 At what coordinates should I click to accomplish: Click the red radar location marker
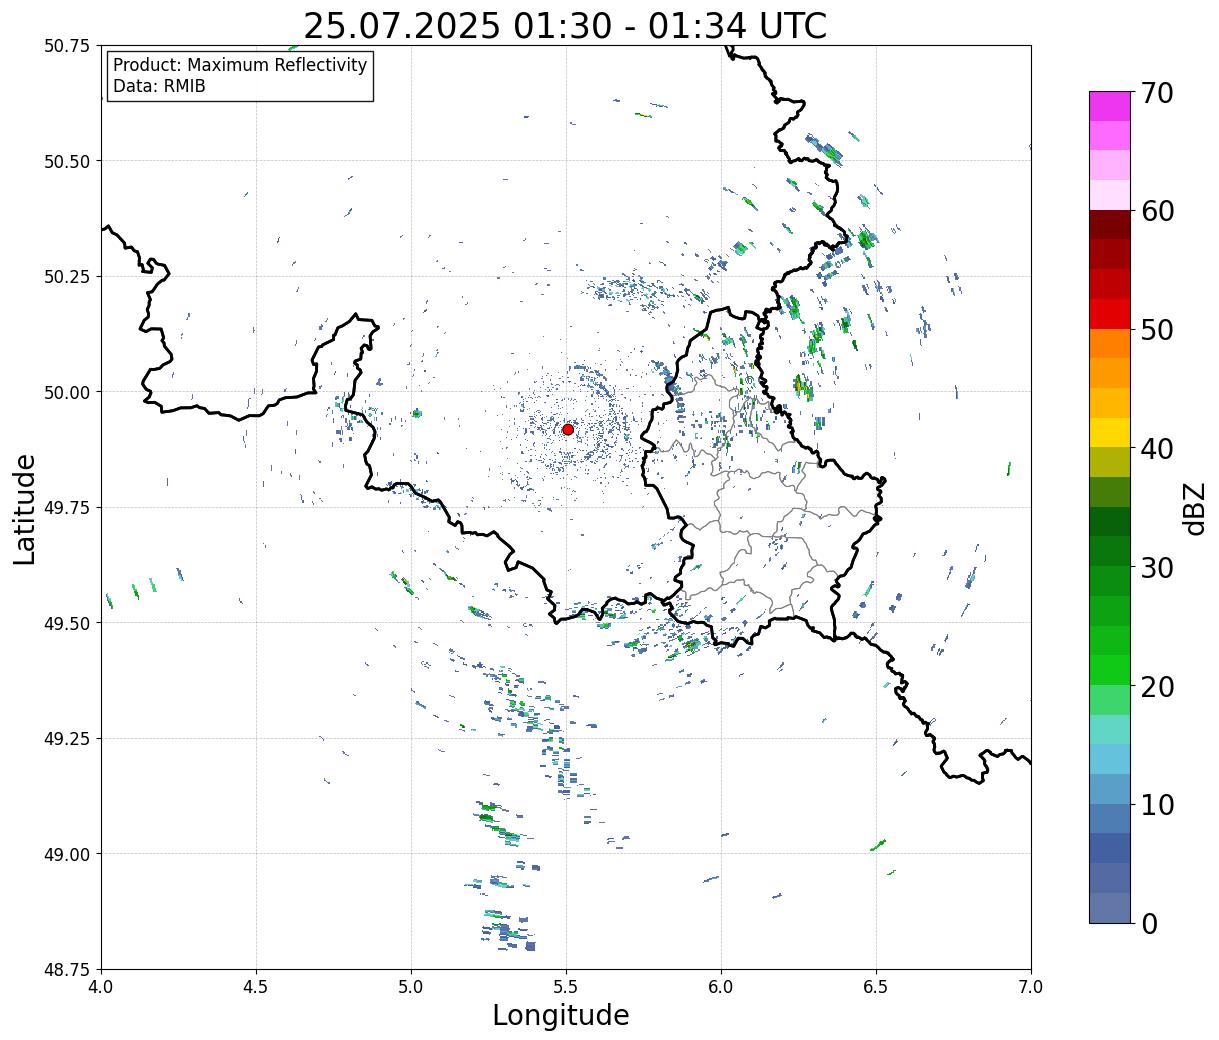(x=568, y=429)
